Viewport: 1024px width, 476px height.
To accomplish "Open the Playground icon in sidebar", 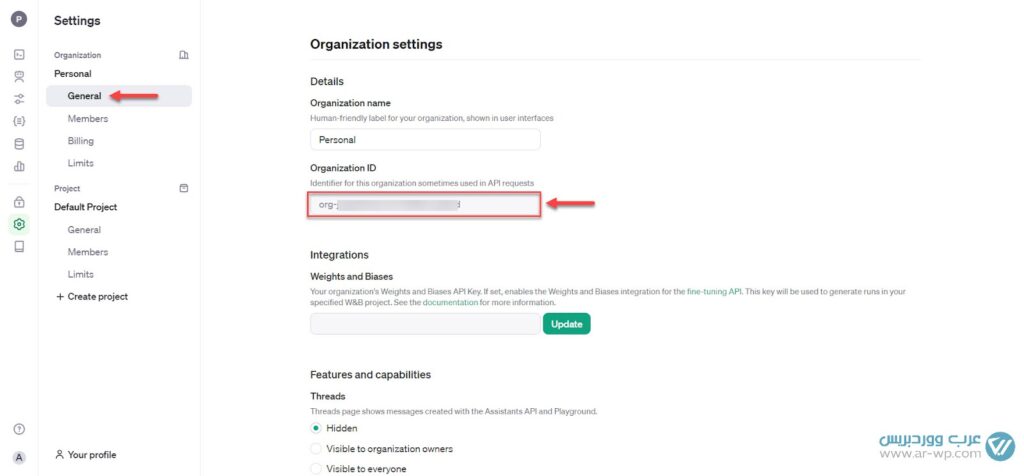I will pyautogui.click(x=19, y=55).
